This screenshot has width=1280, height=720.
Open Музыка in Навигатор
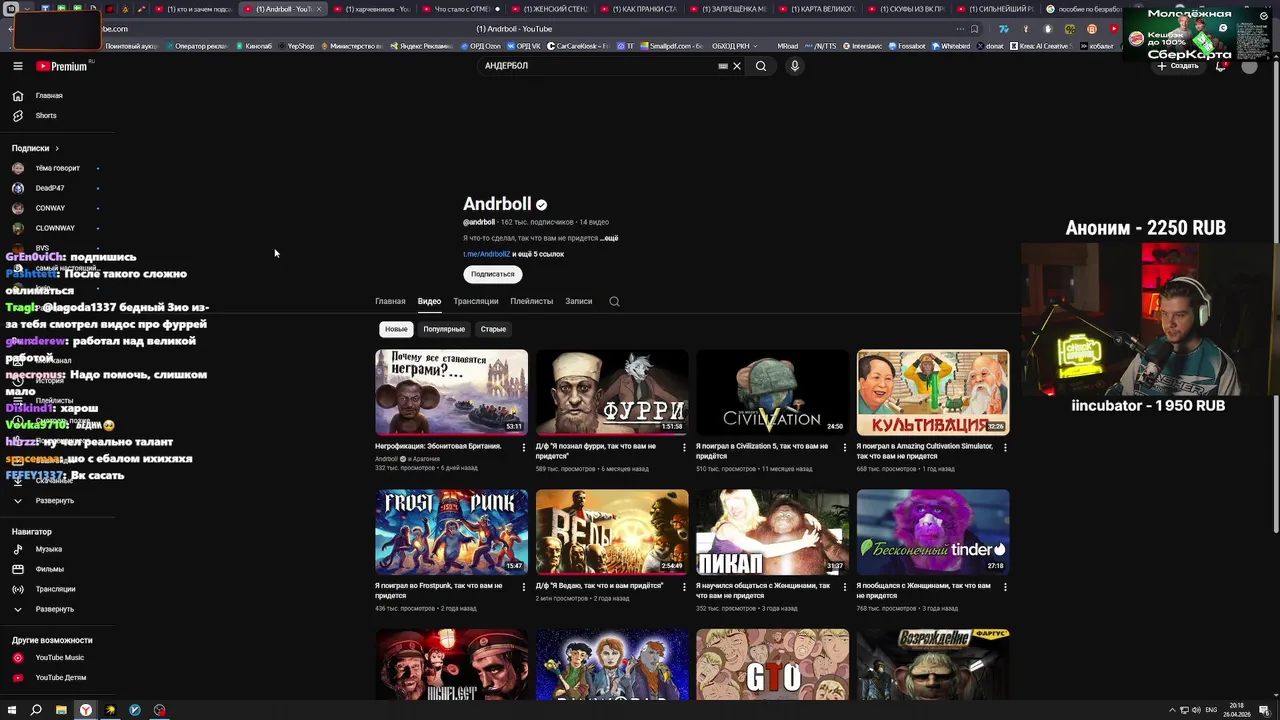[x=48, y=549]
